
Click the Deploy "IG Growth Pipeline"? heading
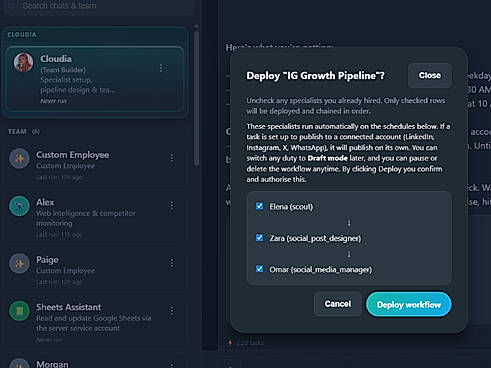point(315,76)
